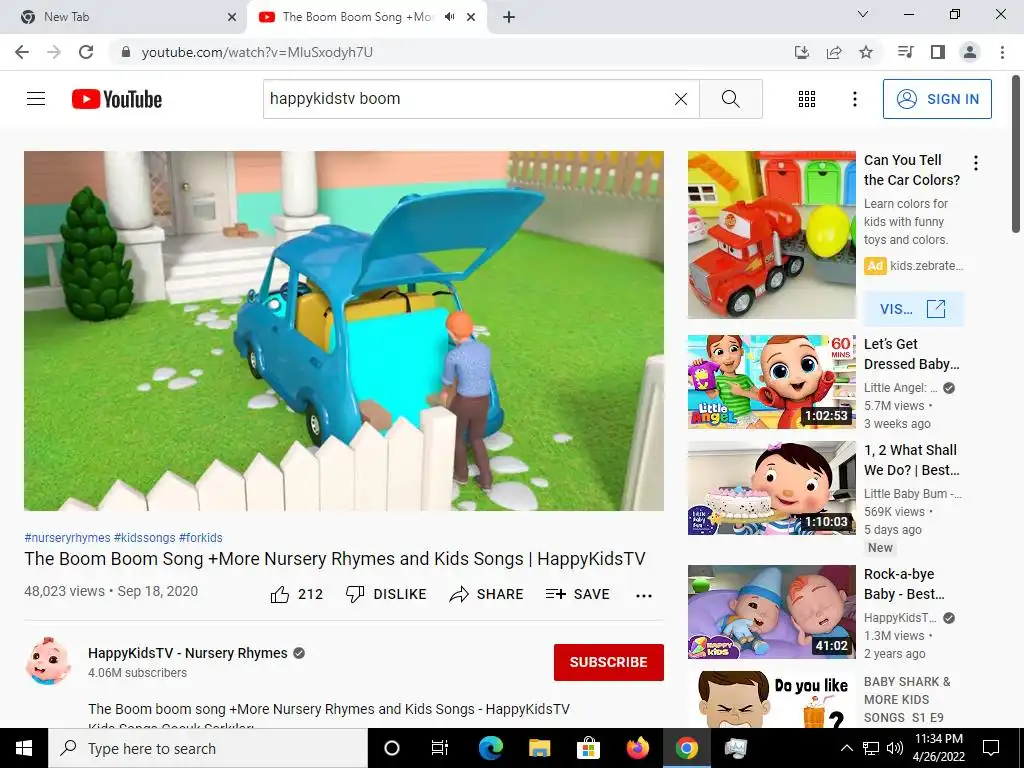Open HappyKidsTV channel avatar

tap(47, 661)
